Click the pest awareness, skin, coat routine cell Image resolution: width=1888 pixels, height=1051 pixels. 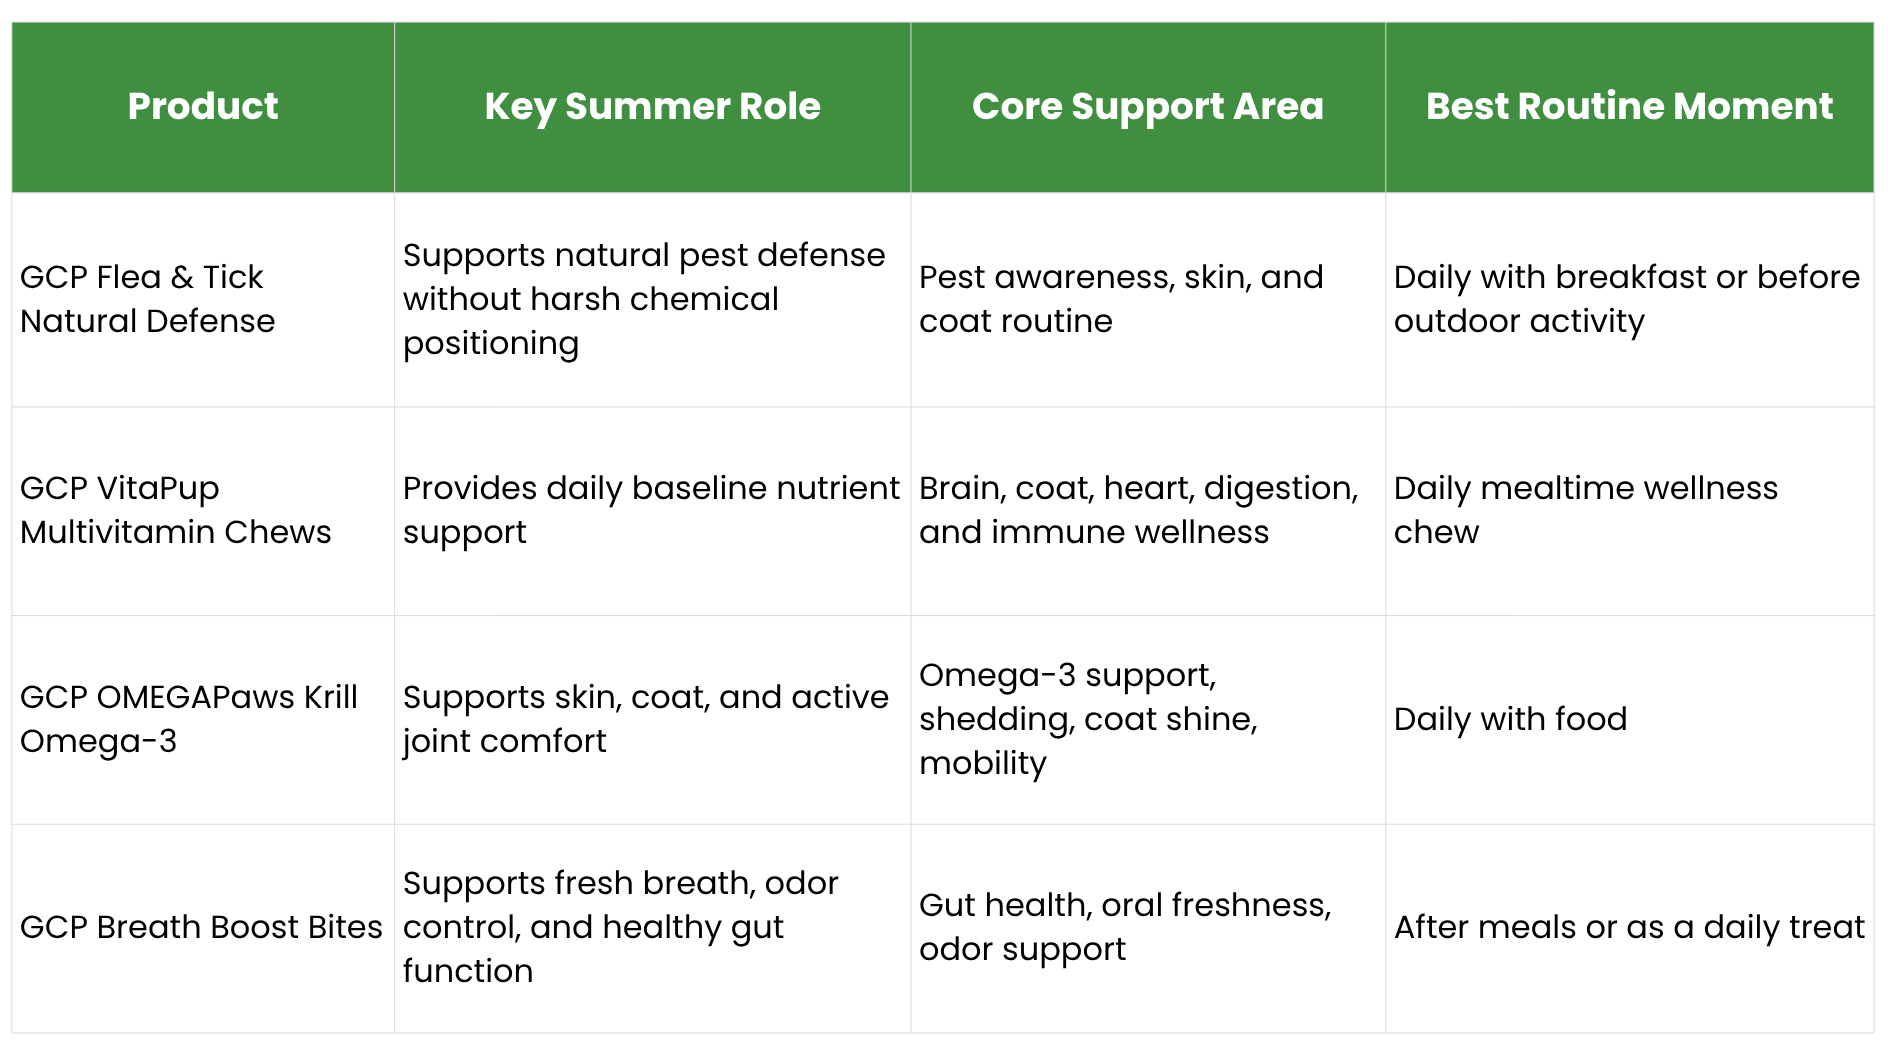tap(1148, 299)
